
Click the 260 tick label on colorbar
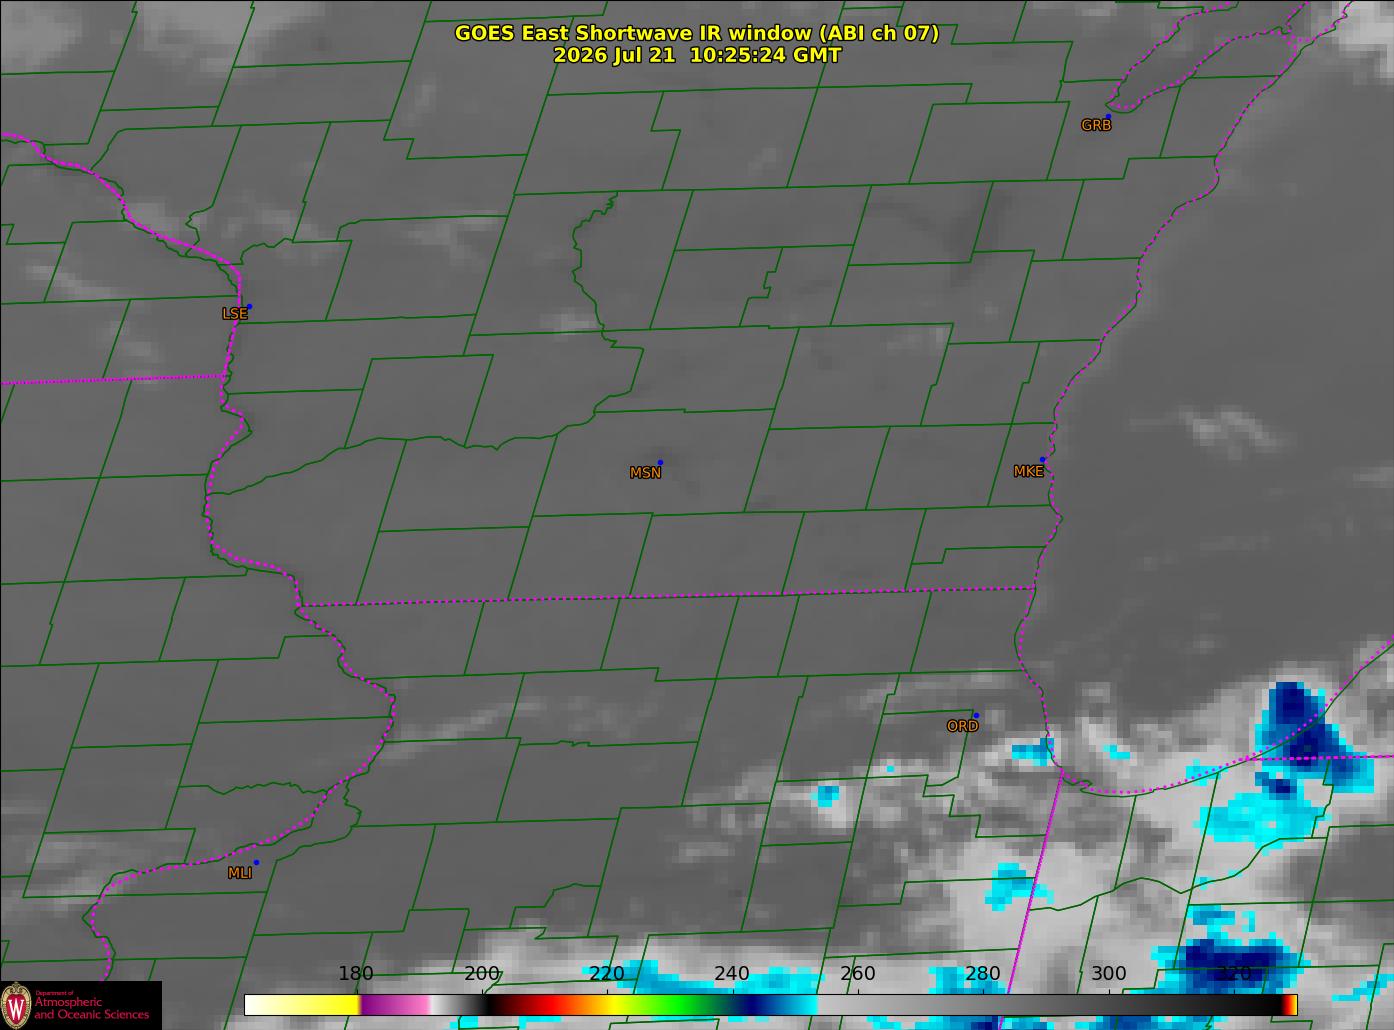click(858, 974)
